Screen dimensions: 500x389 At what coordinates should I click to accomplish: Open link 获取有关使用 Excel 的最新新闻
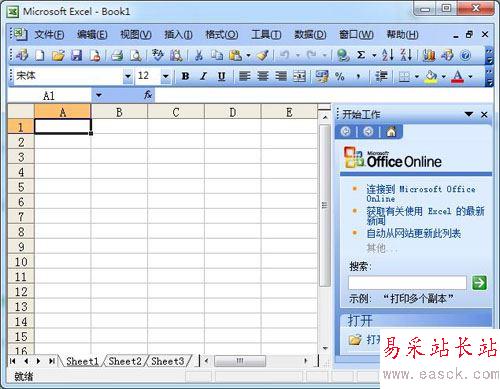coord(425,215)
